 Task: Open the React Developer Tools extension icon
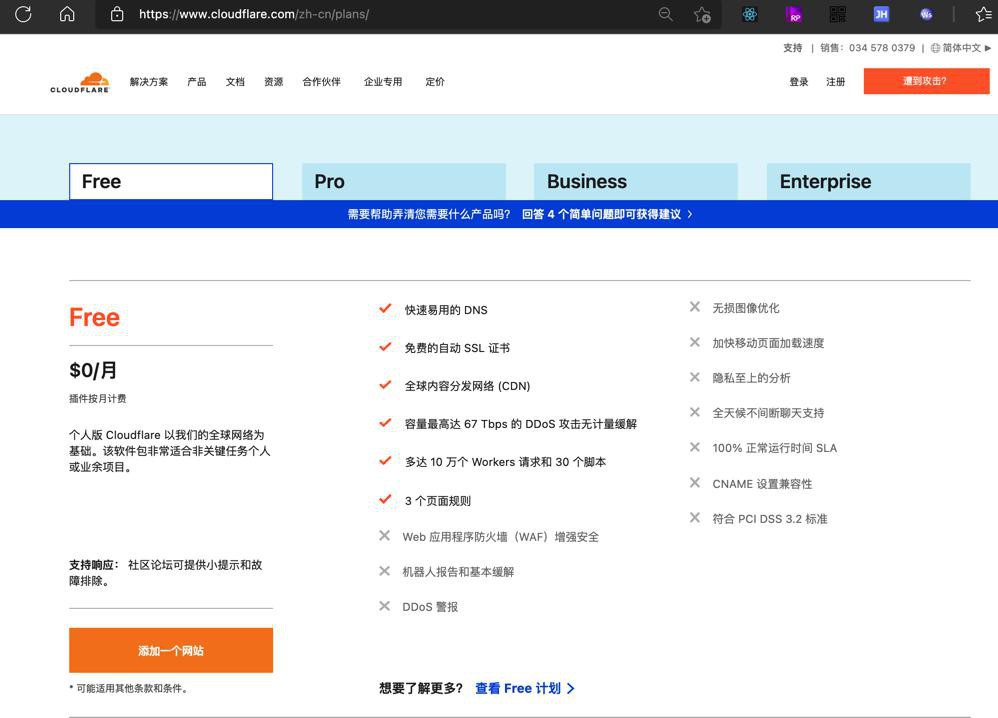click(750, 14)
